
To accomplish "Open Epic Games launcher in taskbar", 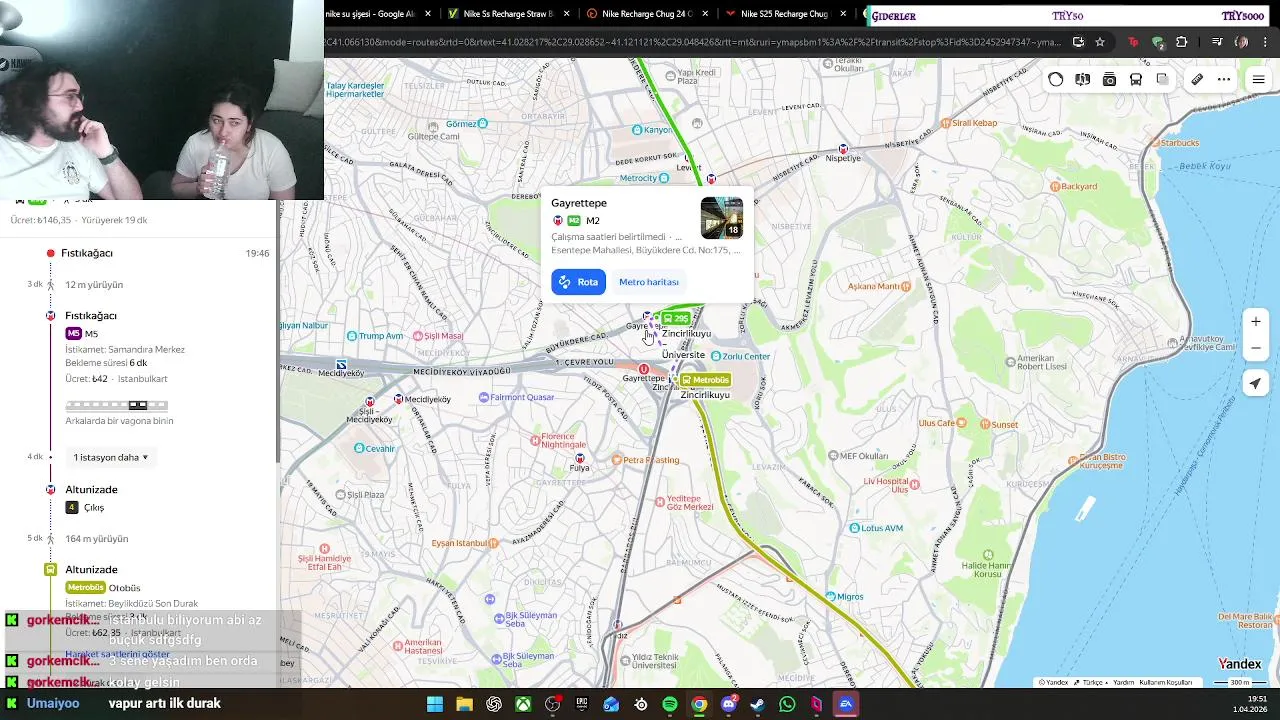I will click(582, 704).
